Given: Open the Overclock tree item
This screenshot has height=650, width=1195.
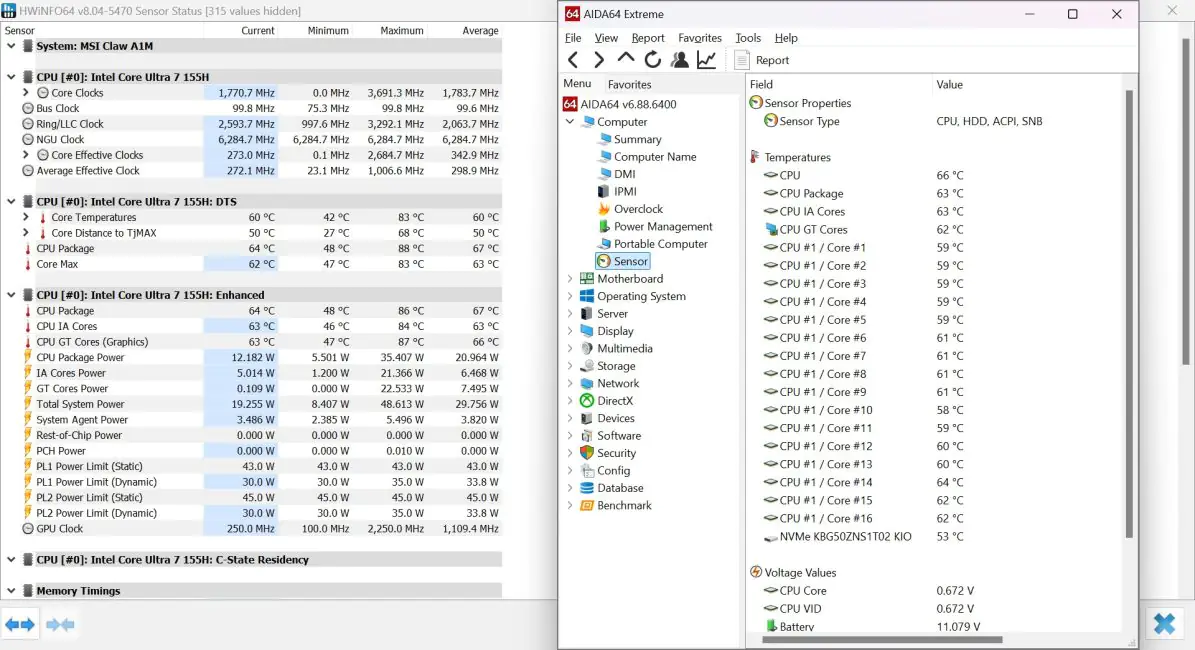Looking at the screenshot, I should (x=638, y=210).
